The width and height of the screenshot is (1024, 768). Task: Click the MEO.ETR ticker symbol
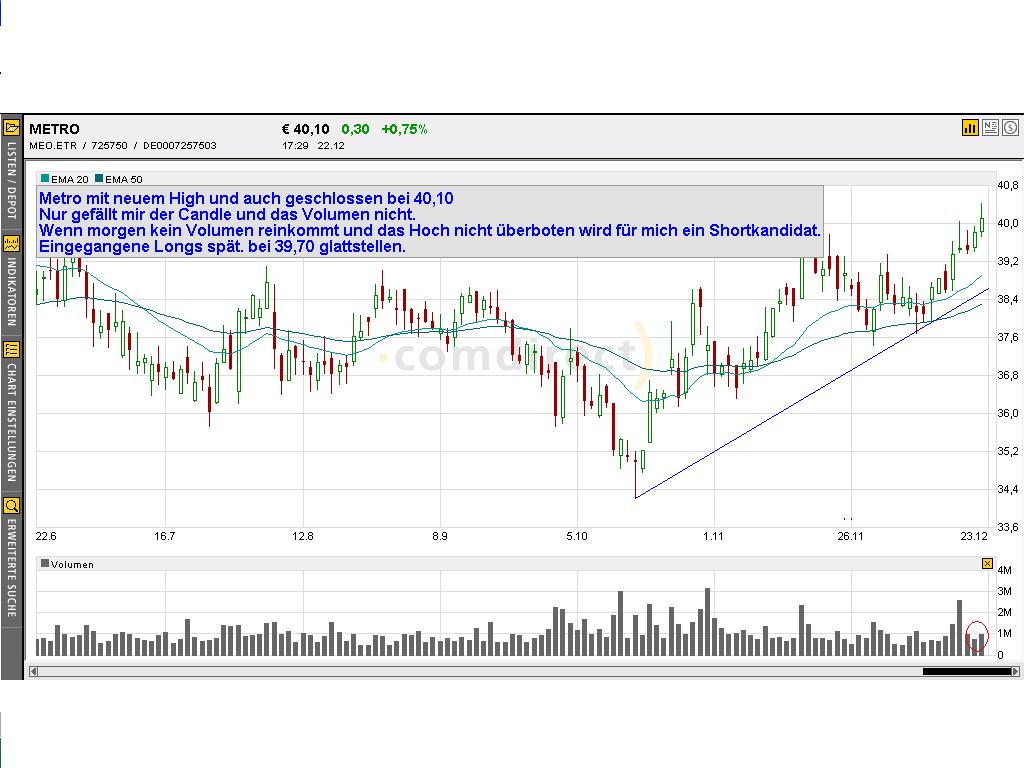pos(53,146)
